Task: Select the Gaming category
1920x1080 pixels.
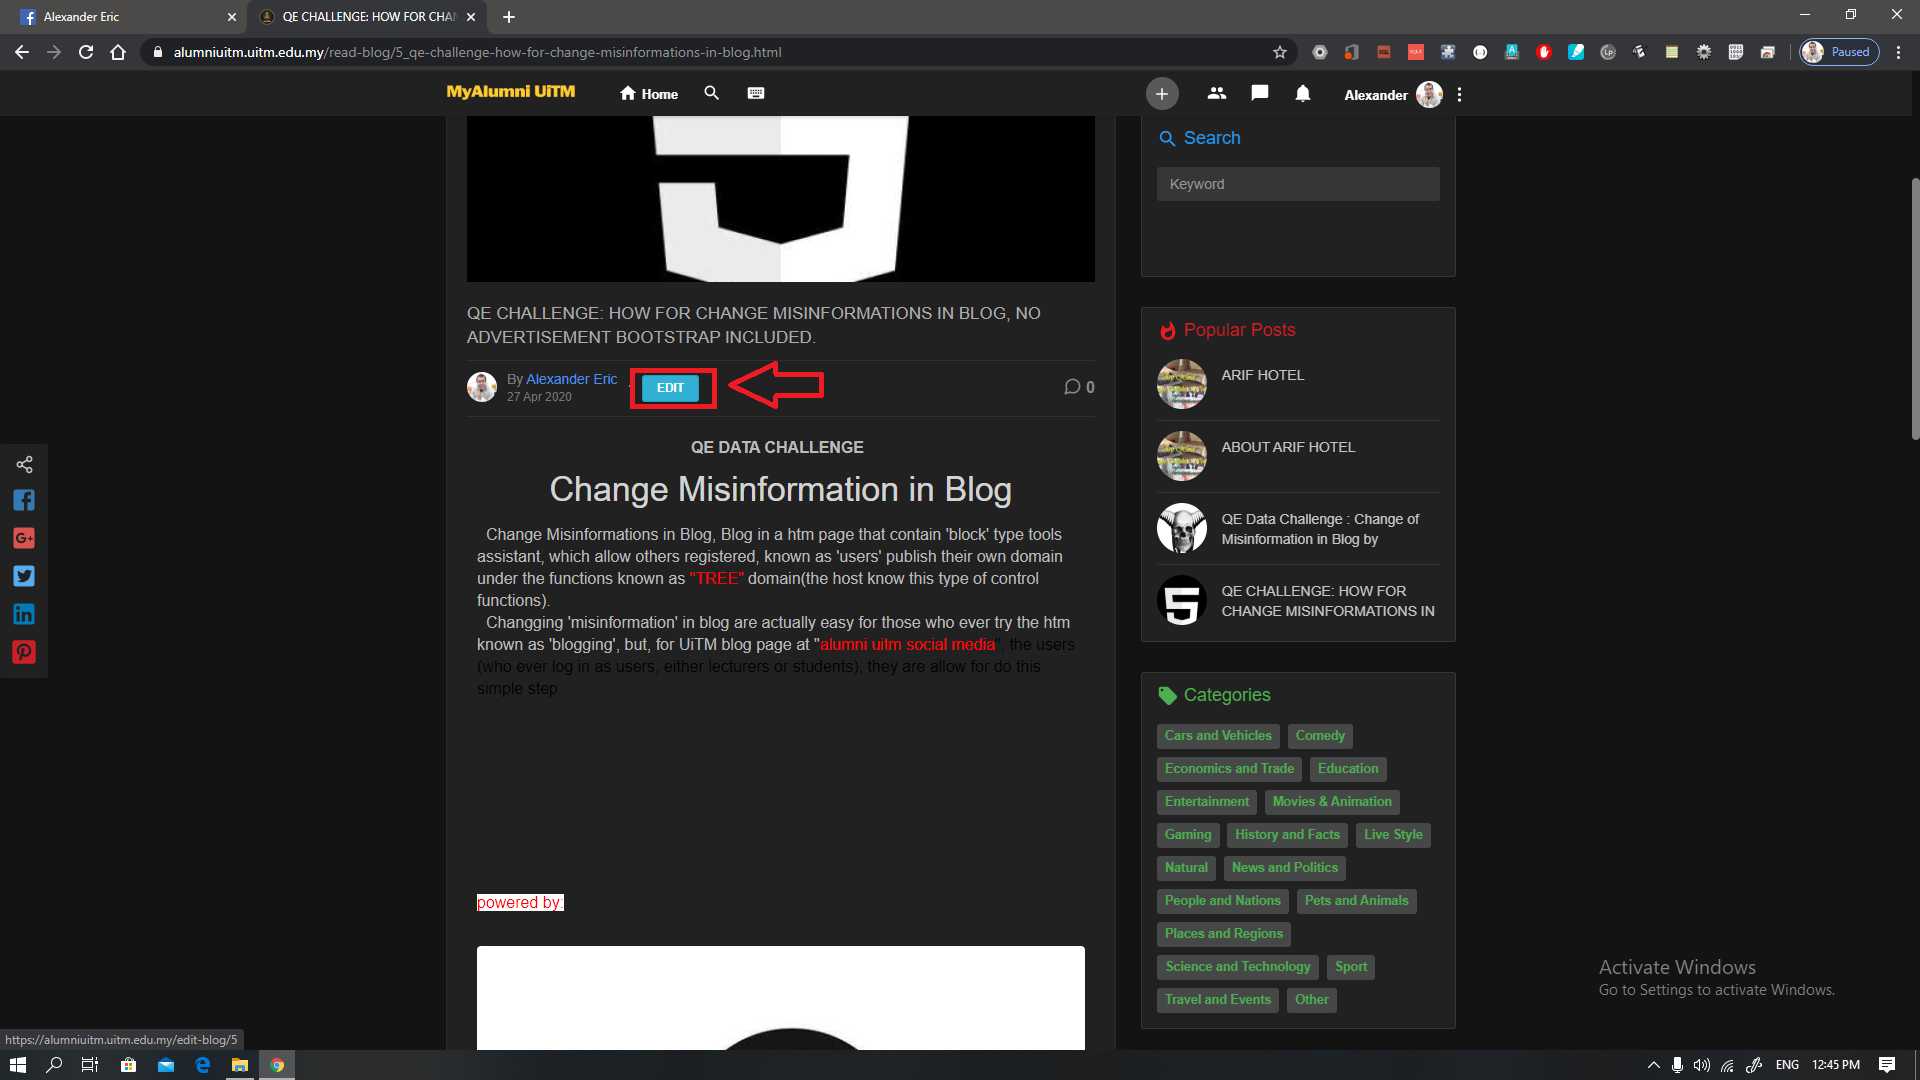Action: click(1188, 835)
